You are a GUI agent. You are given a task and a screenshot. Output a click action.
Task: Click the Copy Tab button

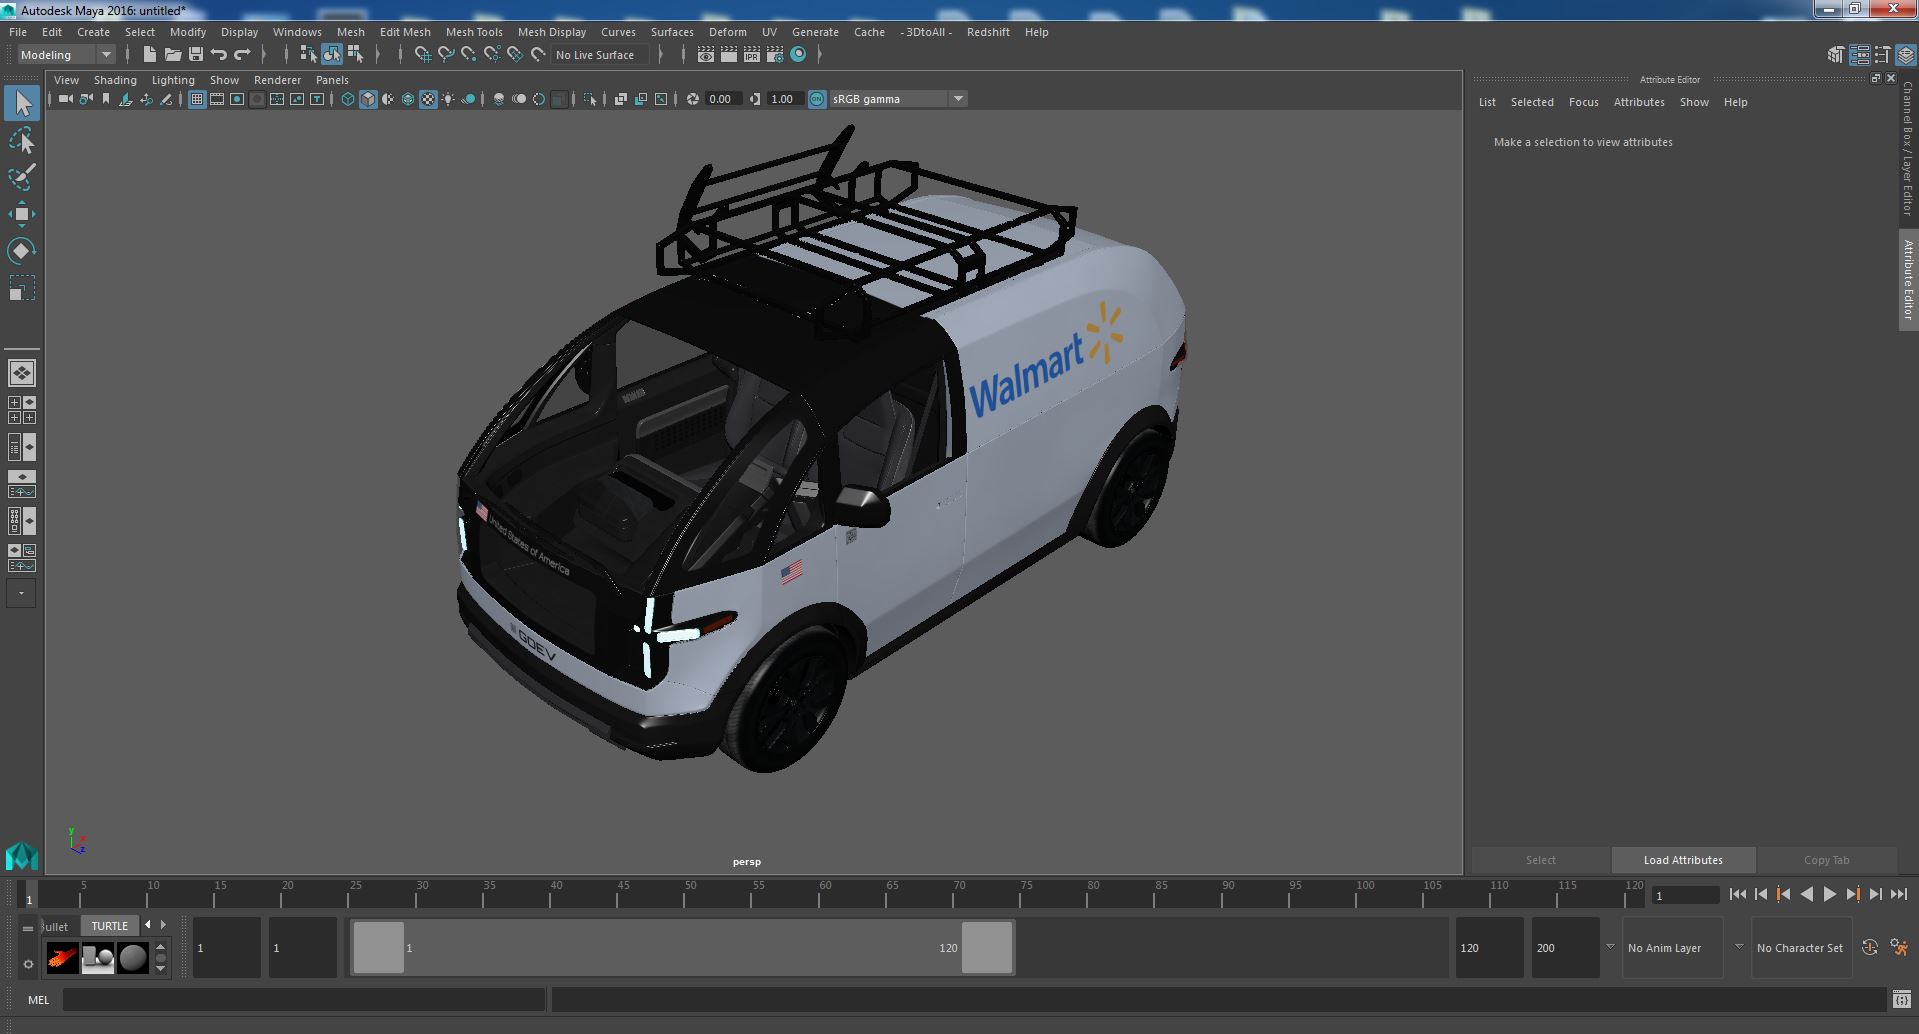pos(1826,860)
